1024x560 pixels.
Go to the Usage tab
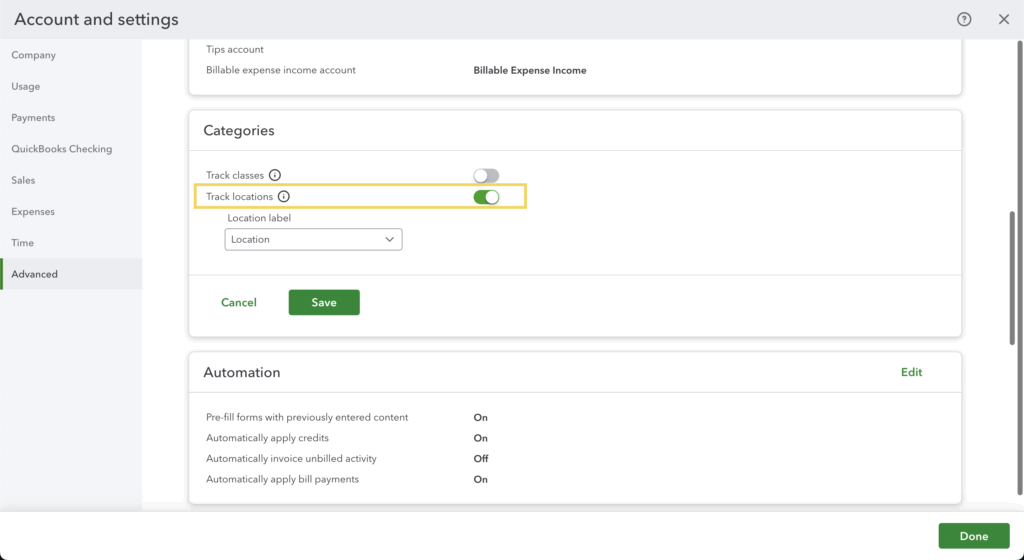(26, 87)
